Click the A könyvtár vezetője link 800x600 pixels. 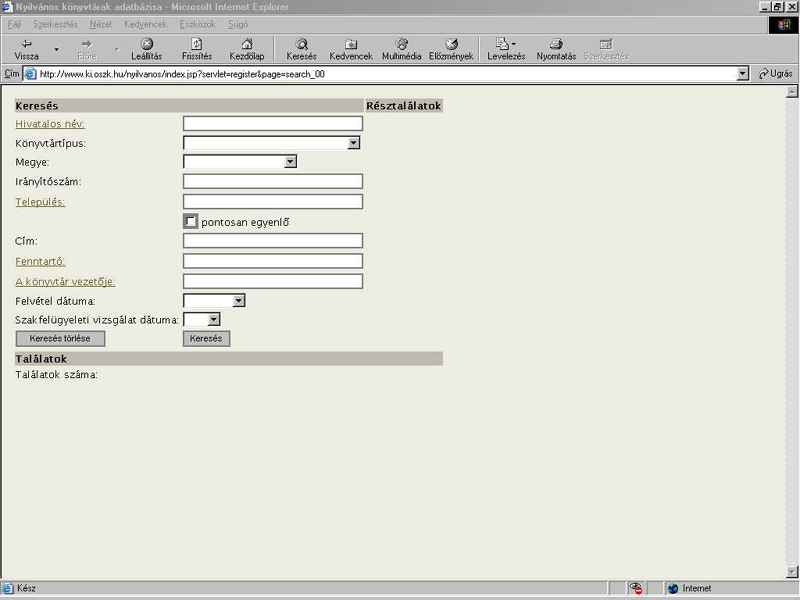tap(65, 282)
